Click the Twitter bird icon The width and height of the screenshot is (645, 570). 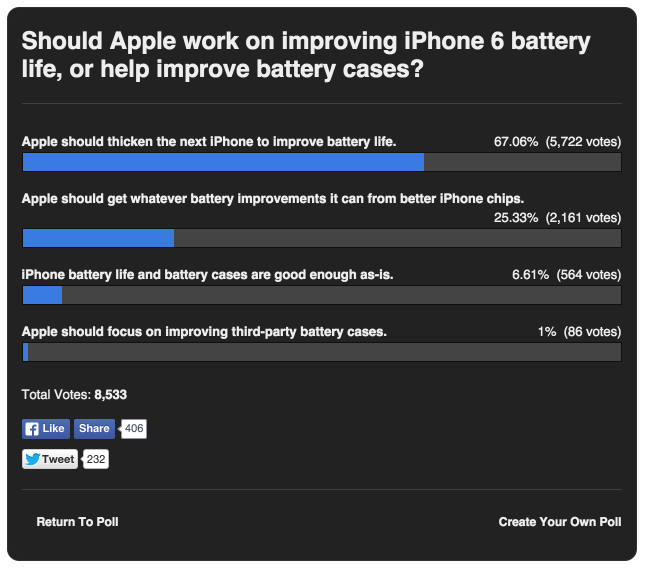[x=33, y=460]
